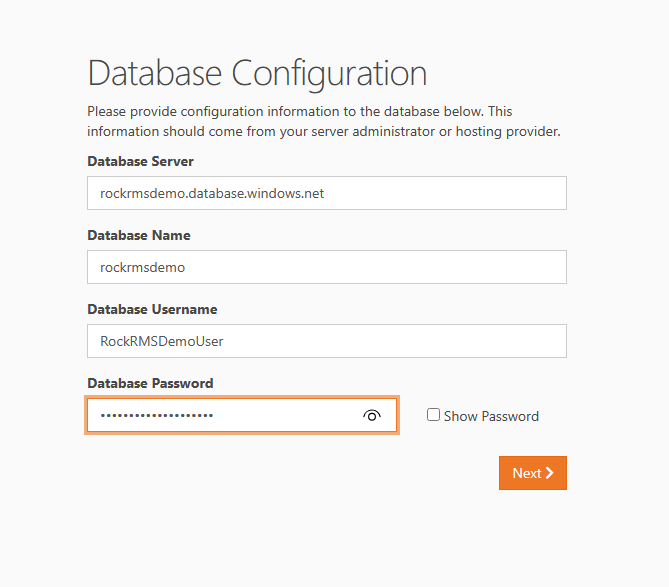This screenshot has height=587, width=669.
Task: Enable the Show Password checkbox
Action: (x=433, y=415)
